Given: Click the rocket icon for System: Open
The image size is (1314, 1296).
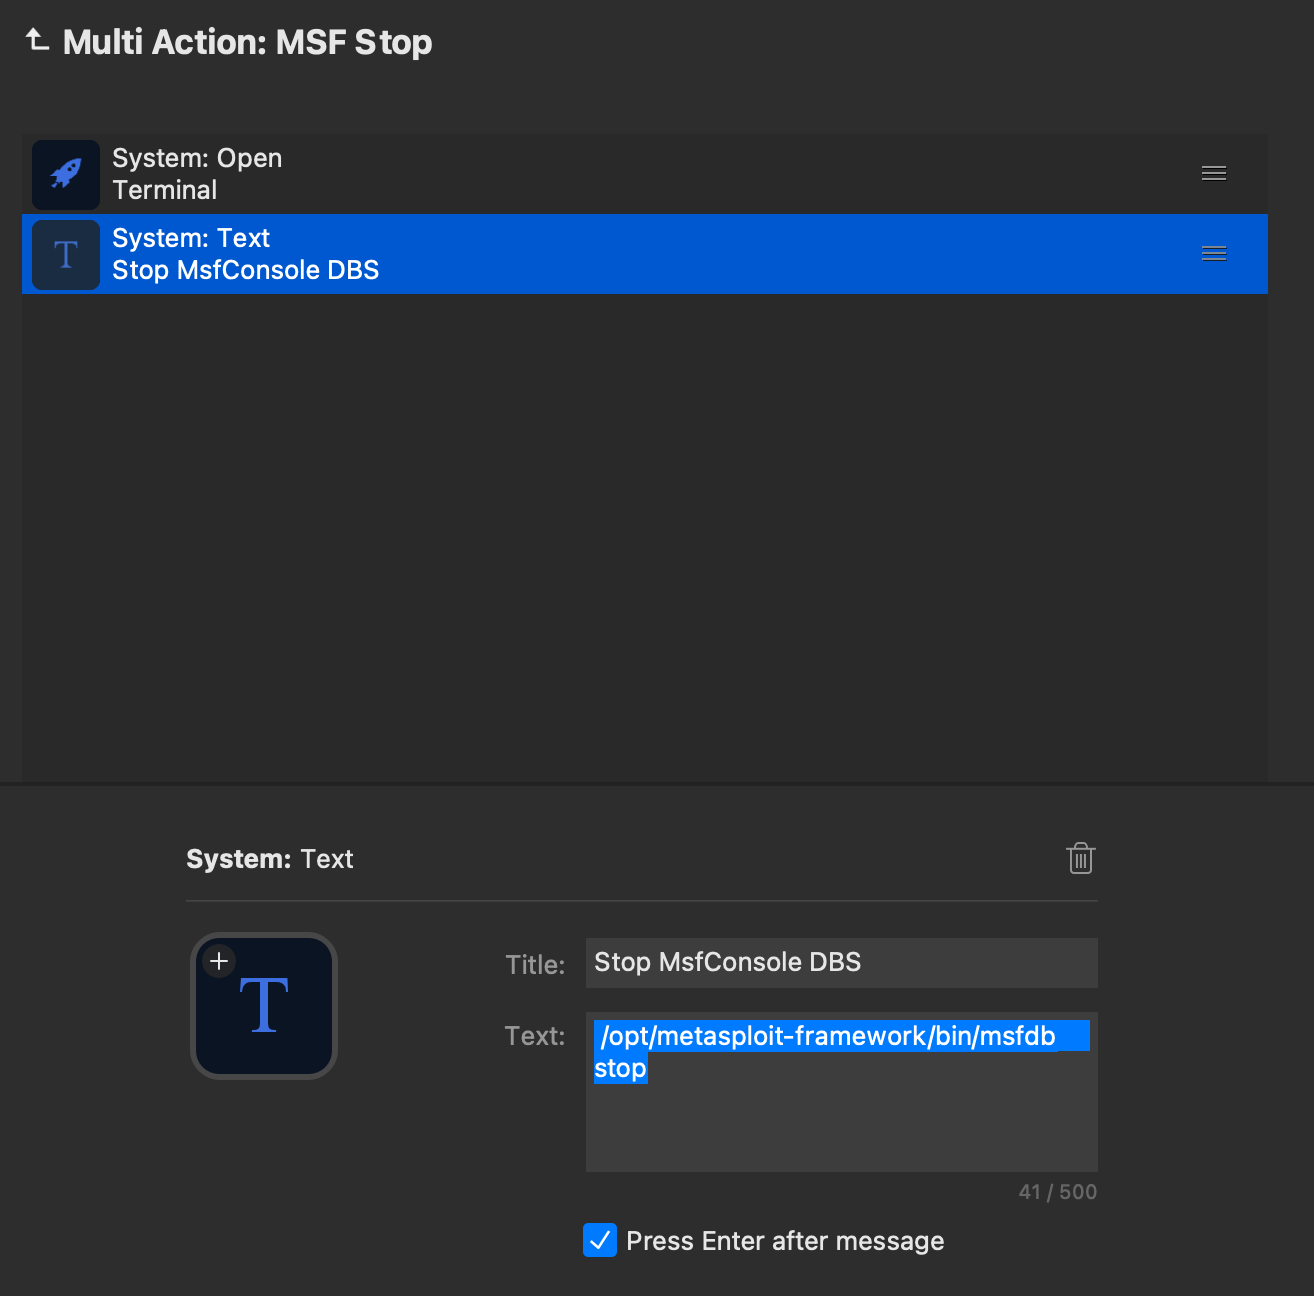Looking at the screenshot, I should click(x=66, y=174).
